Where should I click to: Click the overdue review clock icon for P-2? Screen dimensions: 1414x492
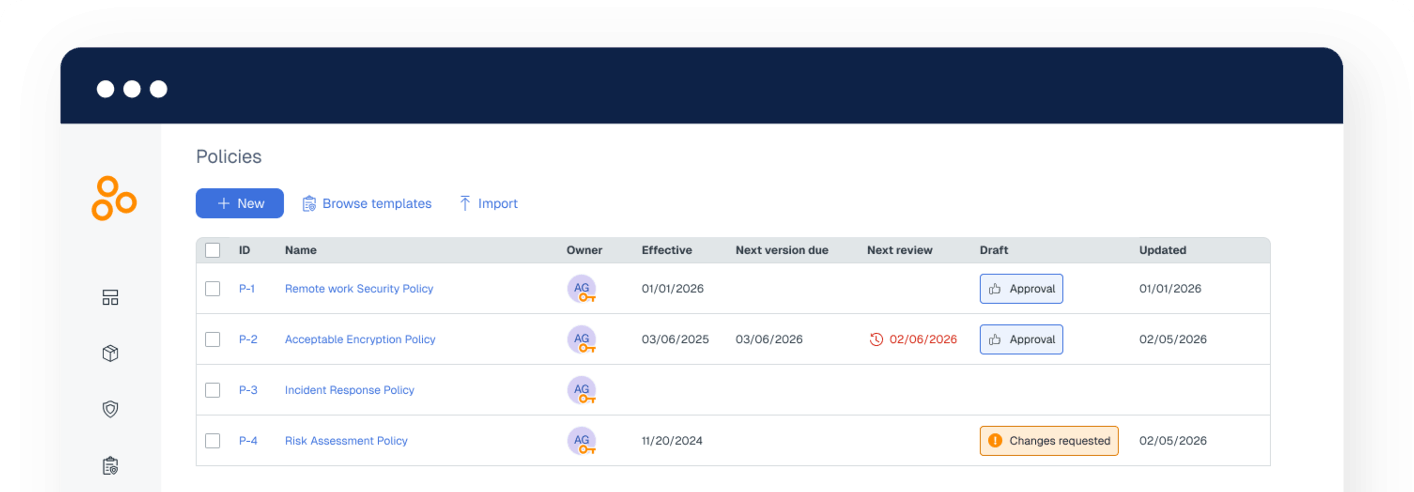point(876,340)
